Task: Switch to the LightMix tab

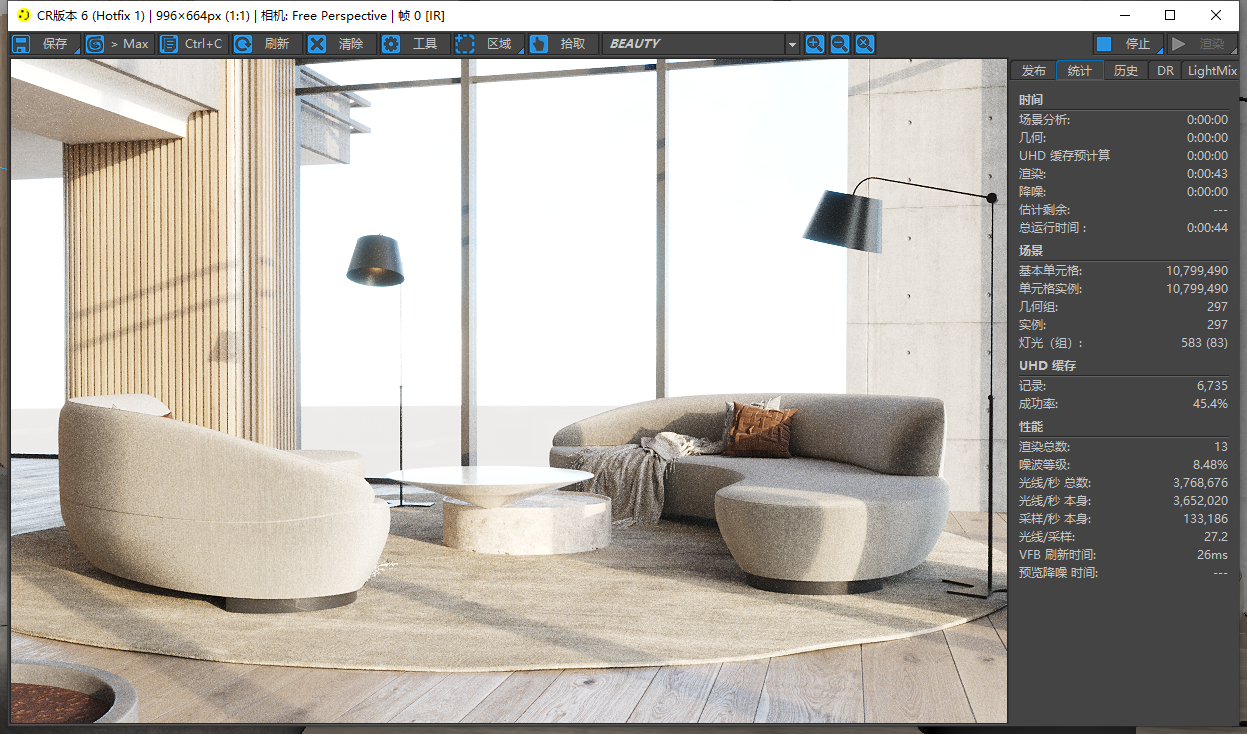Action: click(x=1212, y=71)
